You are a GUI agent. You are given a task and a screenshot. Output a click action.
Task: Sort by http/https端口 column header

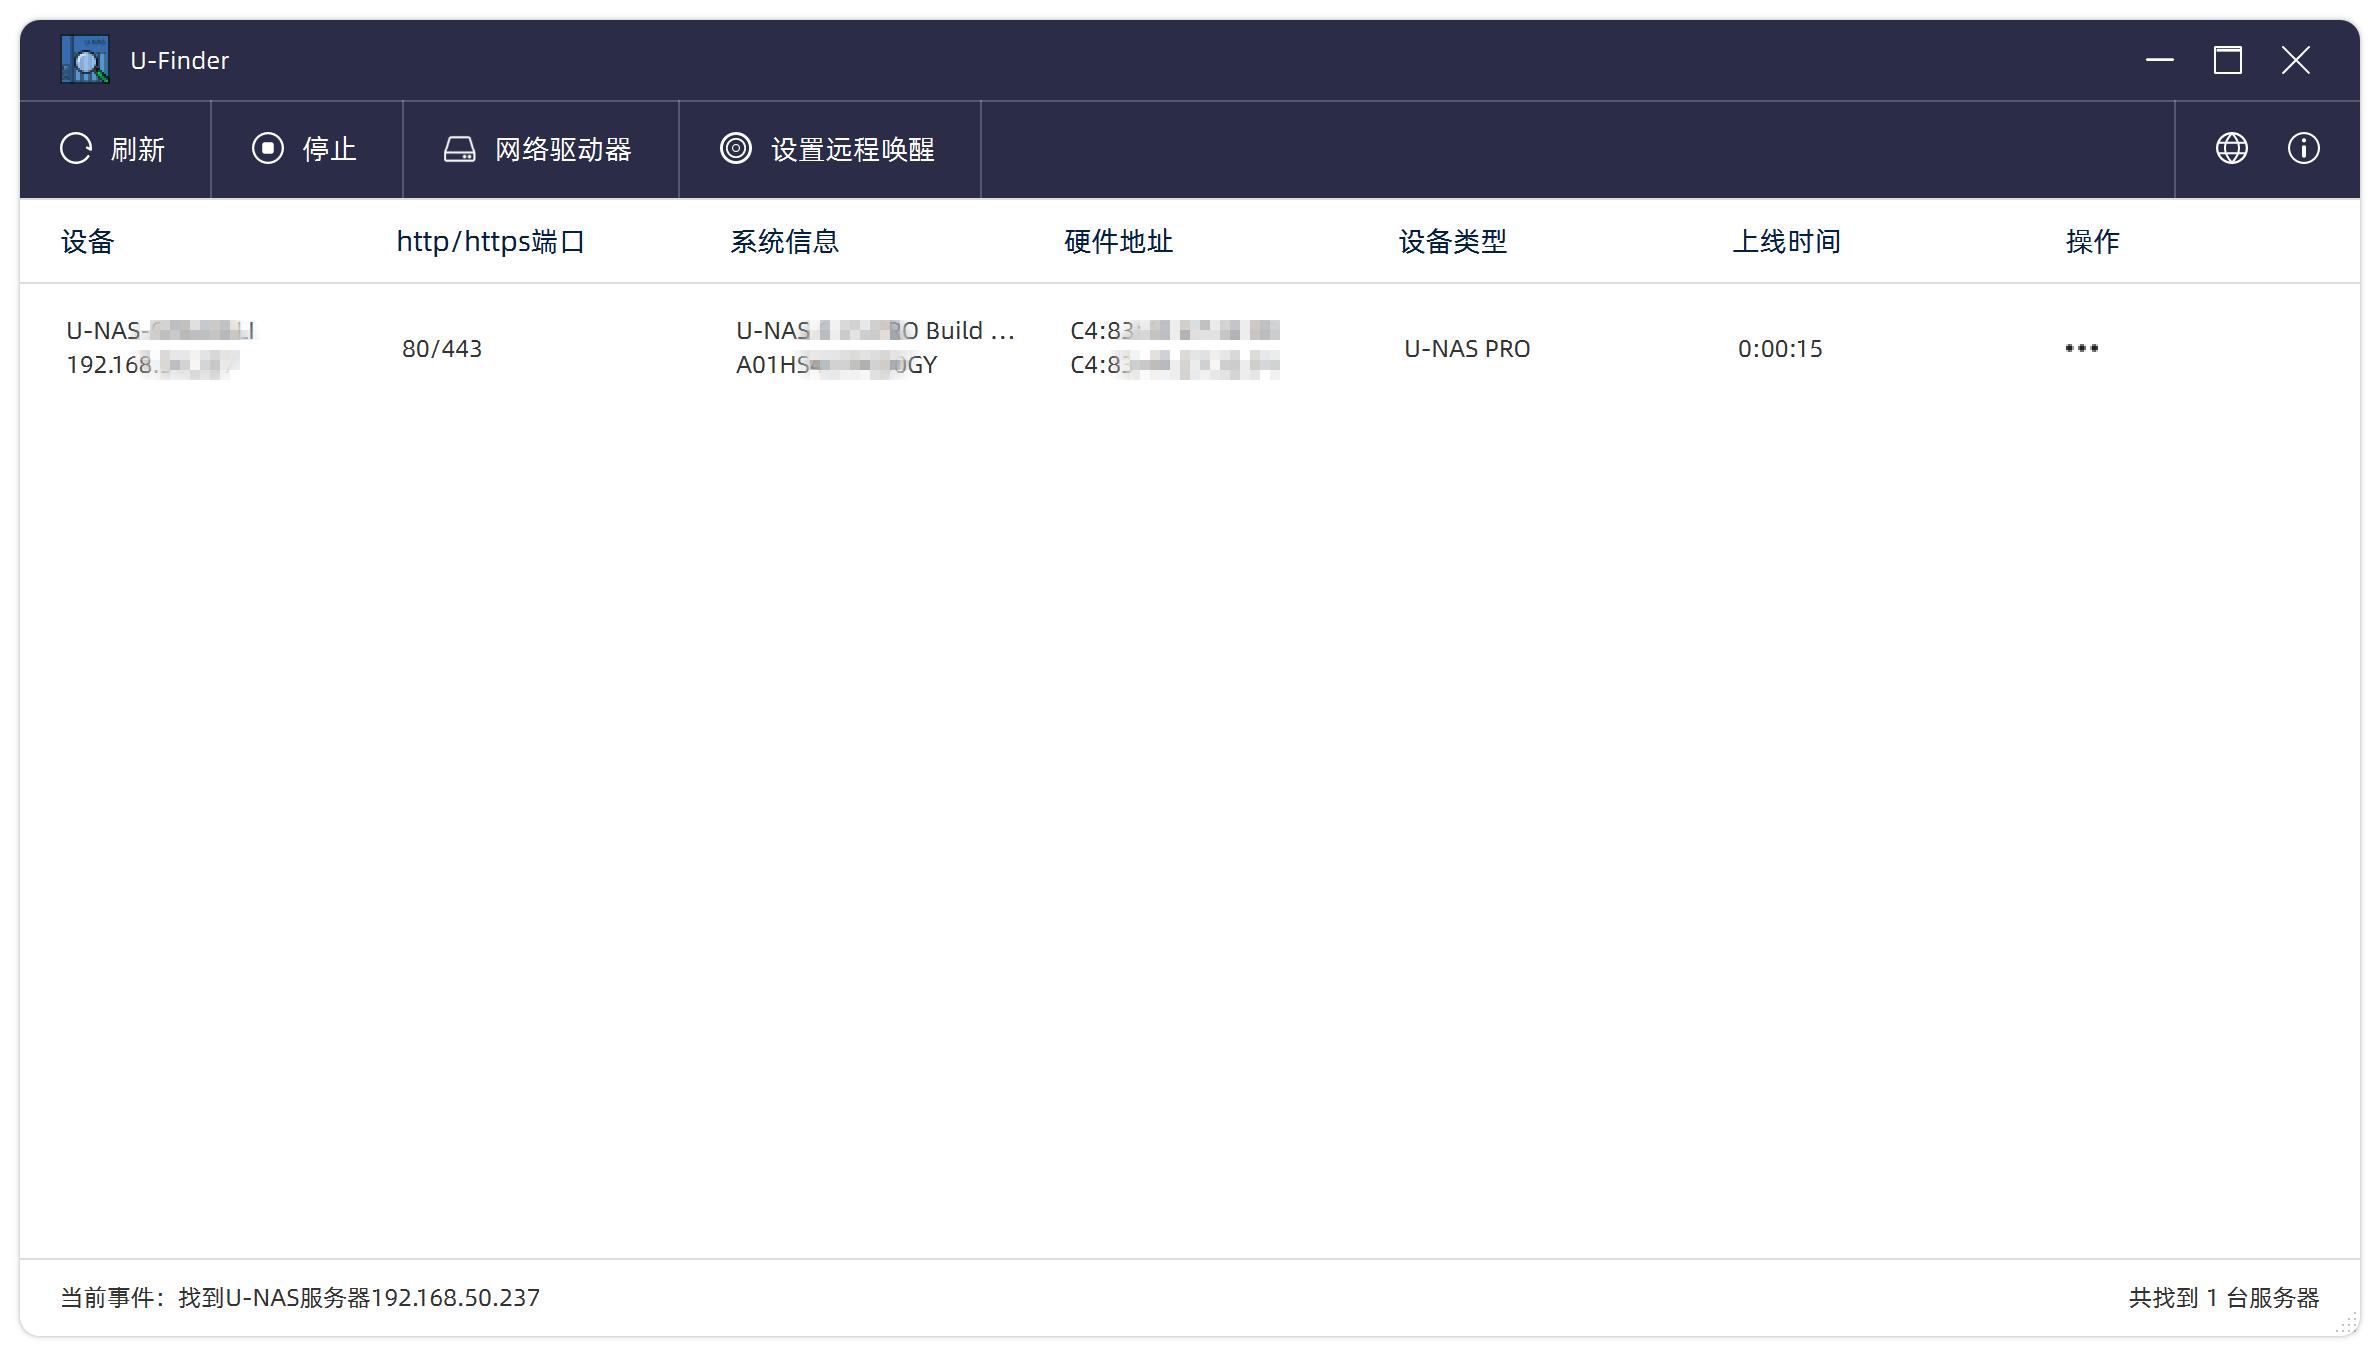click(x=490, y=241)
